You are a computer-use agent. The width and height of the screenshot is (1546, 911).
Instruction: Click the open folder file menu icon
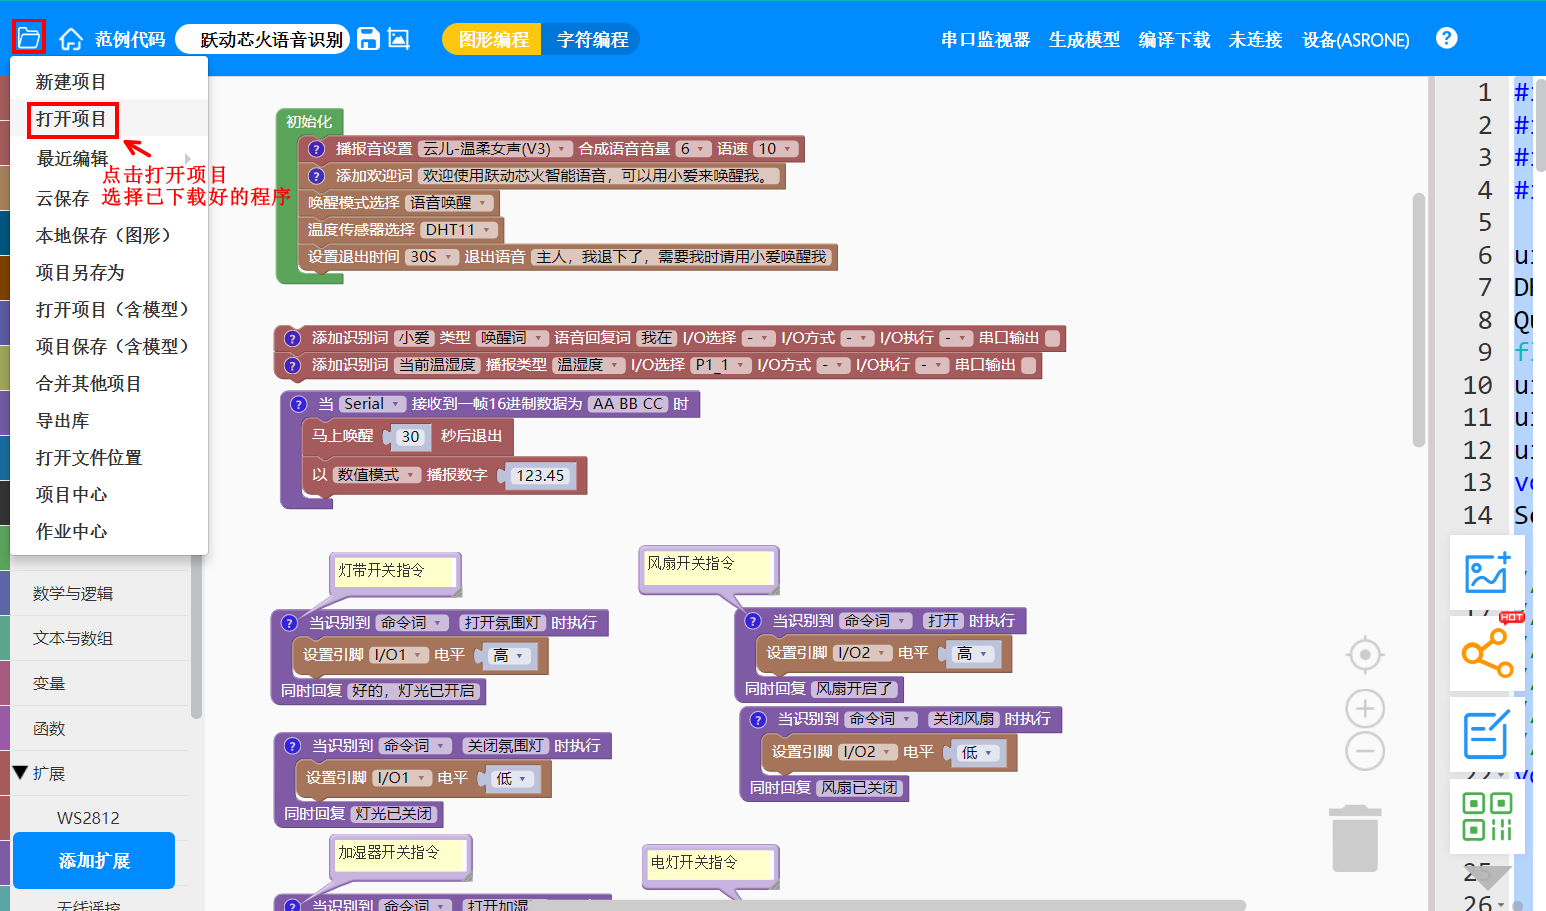(28, 38)
